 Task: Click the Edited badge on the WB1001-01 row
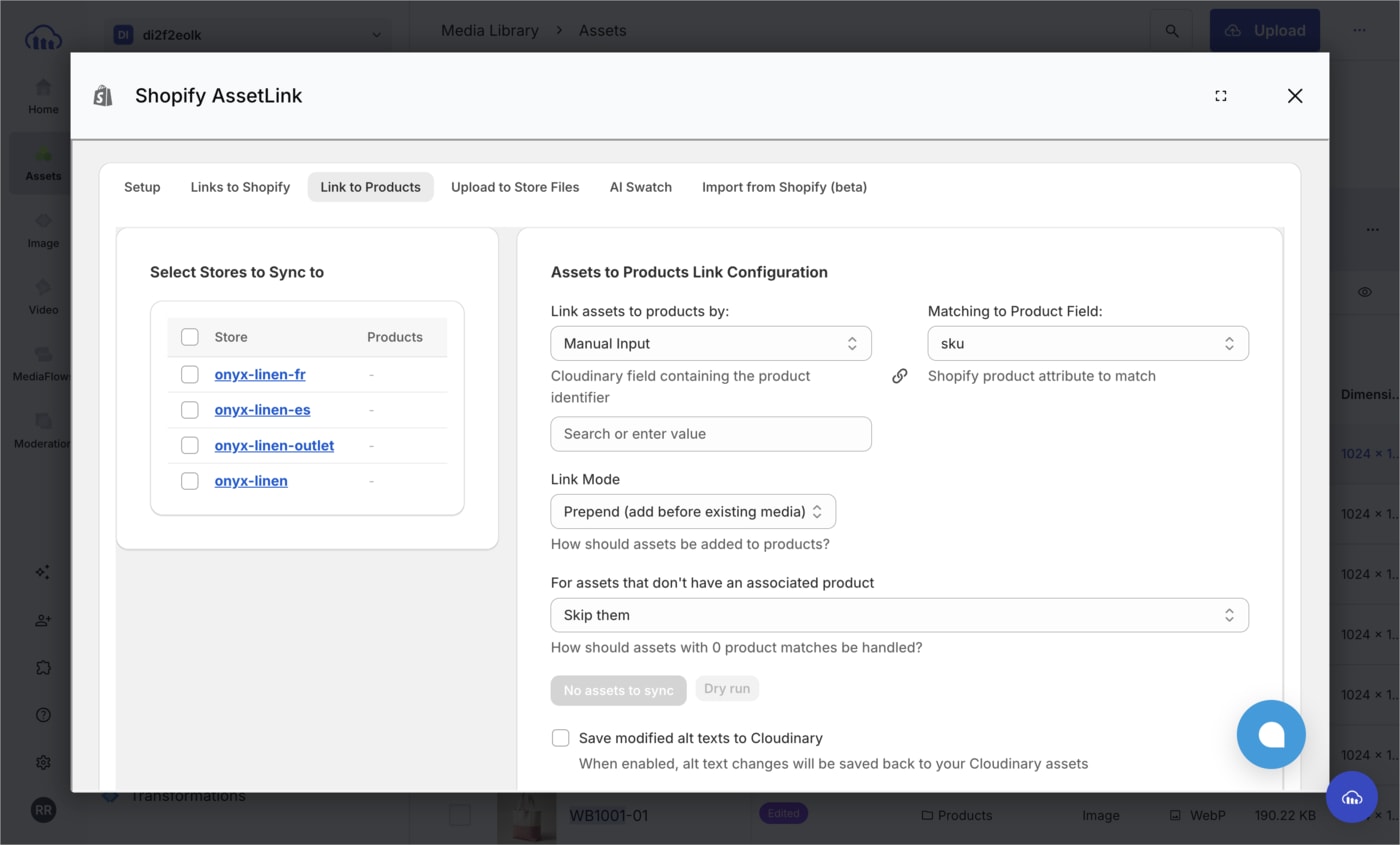point(783,813)
